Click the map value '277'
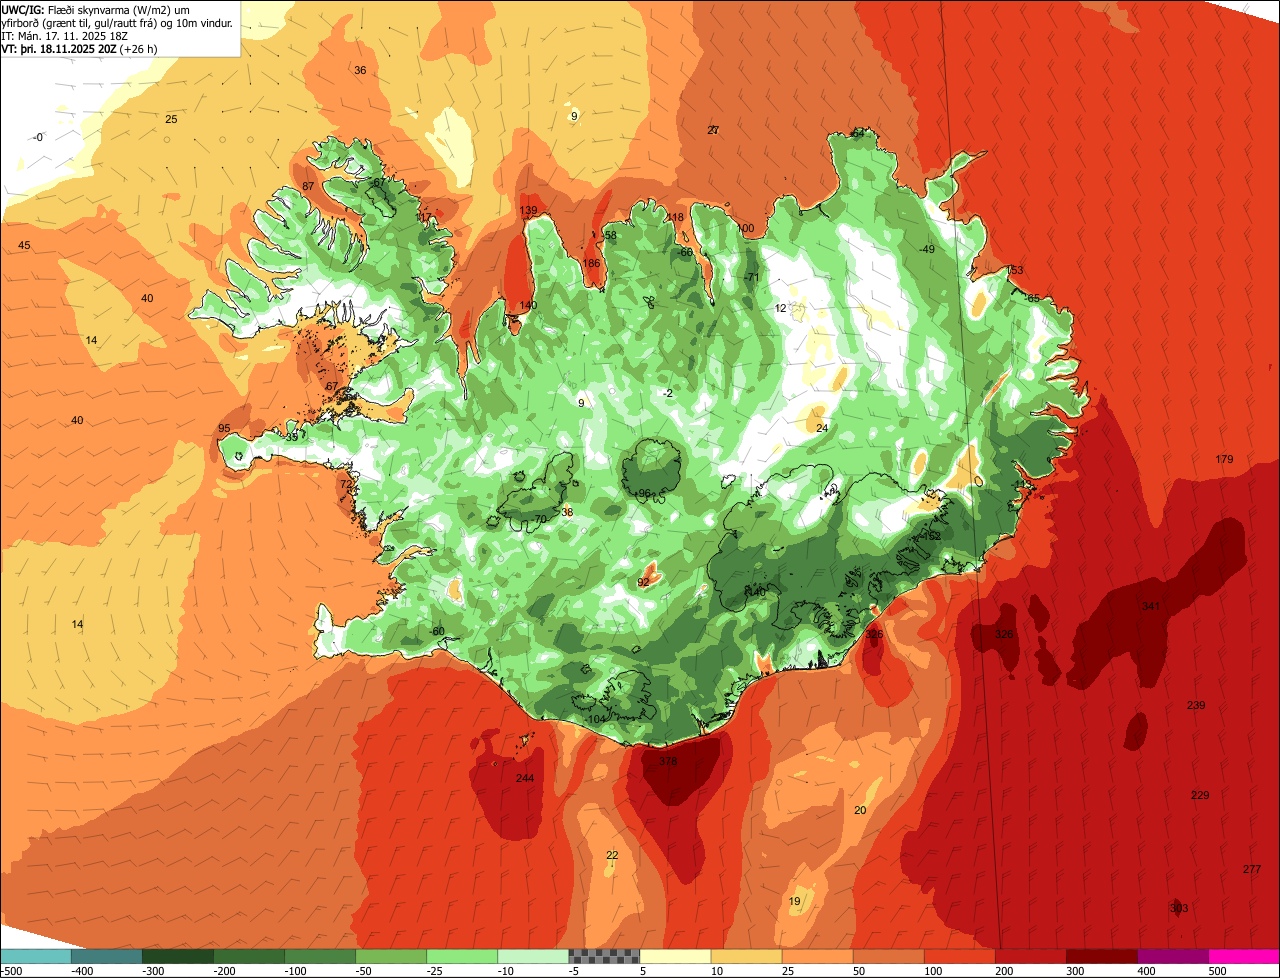1280x978 pixels. coord(1252,869)
